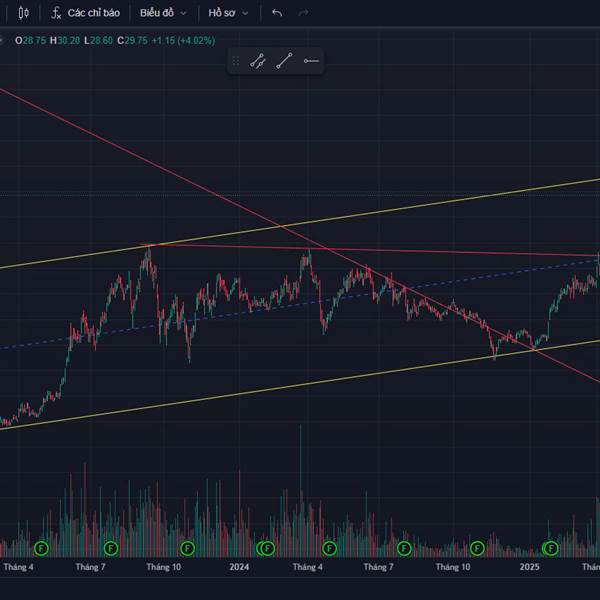Open the leftmost F event marker

click(41, 548)
